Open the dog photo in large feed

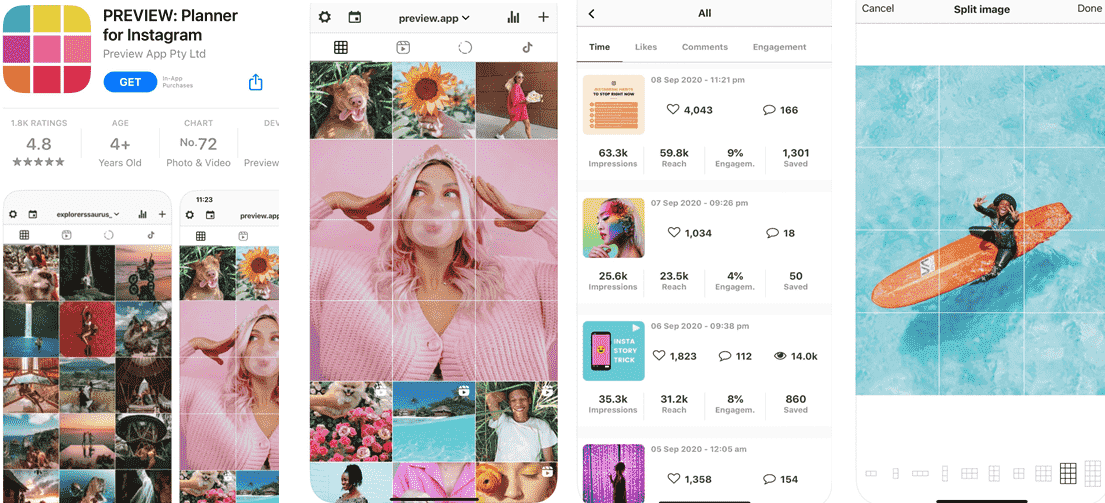(351, 100)
